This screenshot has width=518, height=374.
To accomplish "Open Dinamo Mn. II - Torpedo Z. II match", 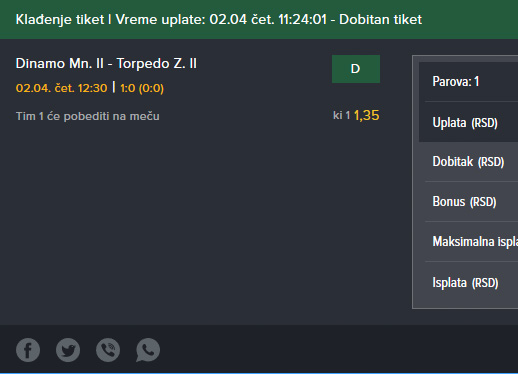I will click(x=106, y=63).
